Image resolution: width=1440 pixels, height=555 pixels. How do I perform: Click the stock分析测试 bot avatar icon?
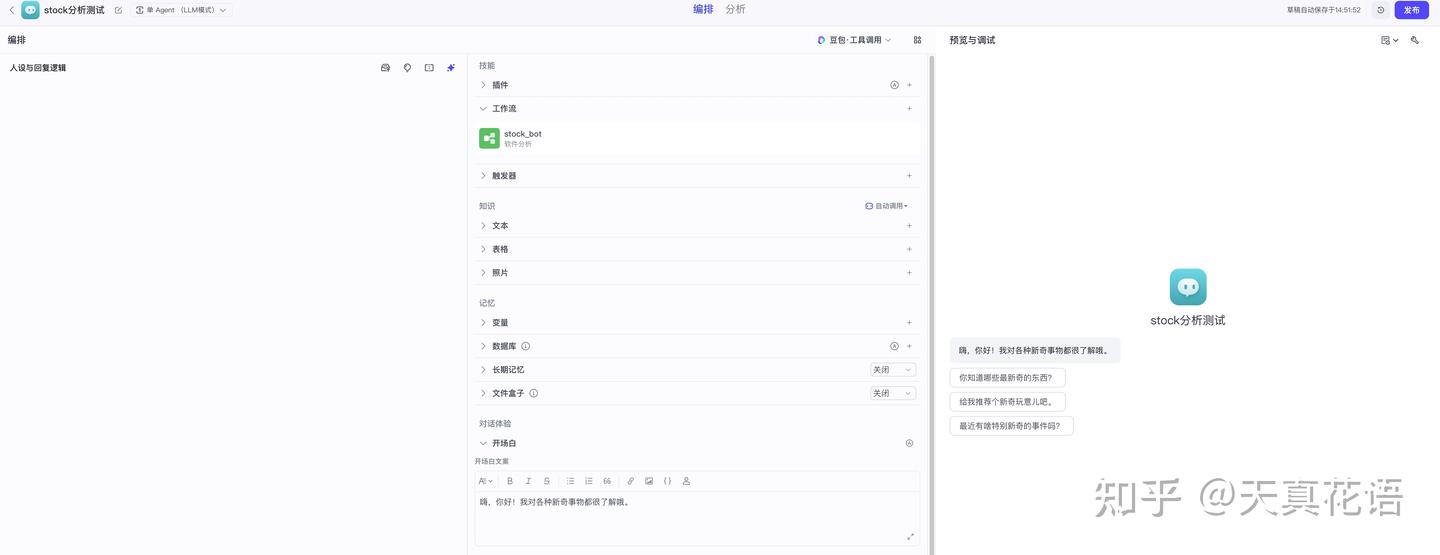click(x=30, y=10)
